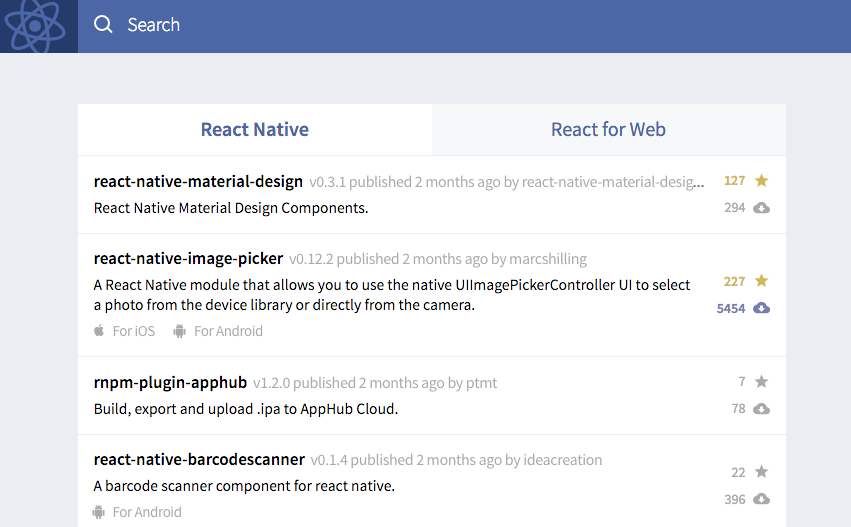Click UIImagePickerController description text
Image resolution: width=851 pixels, height=527 pixels.
(392, 295)
